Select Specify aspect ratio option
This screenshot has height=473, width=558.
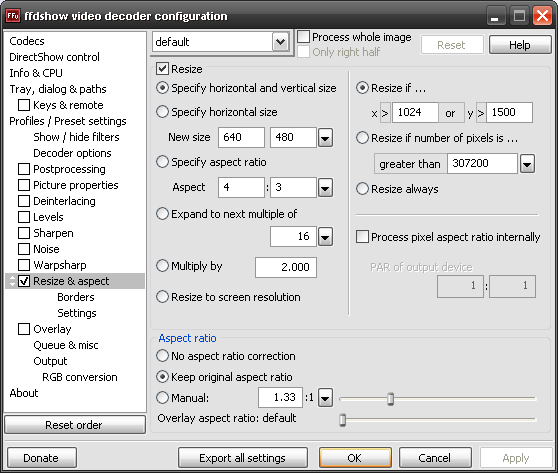(x=162, y=162)
